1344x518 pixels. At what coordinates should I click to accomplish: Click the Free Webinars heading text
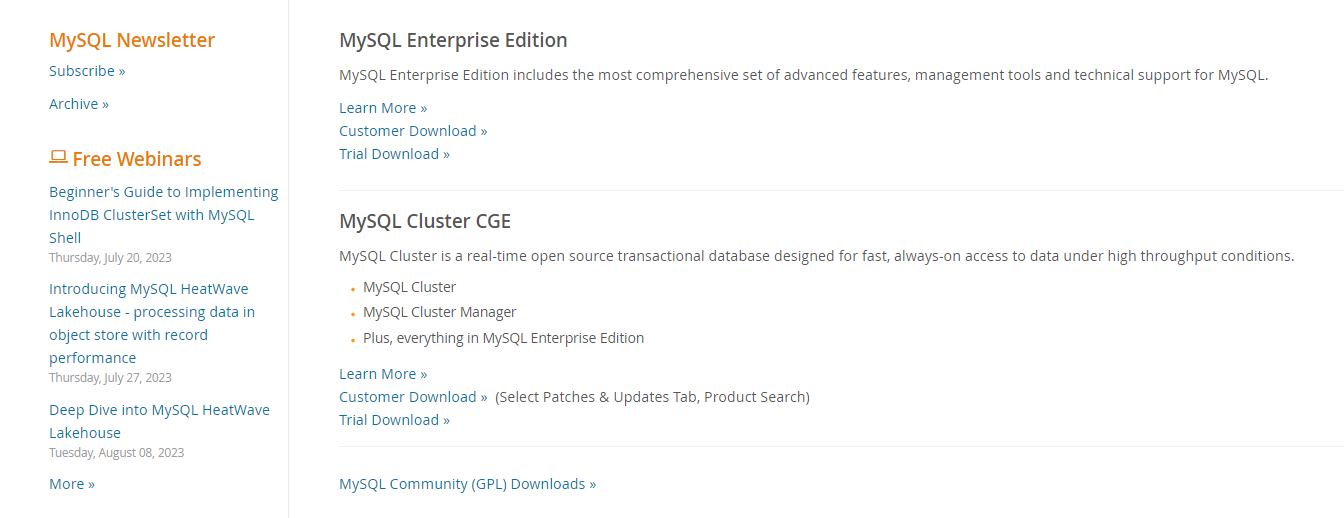pos(137,159)
